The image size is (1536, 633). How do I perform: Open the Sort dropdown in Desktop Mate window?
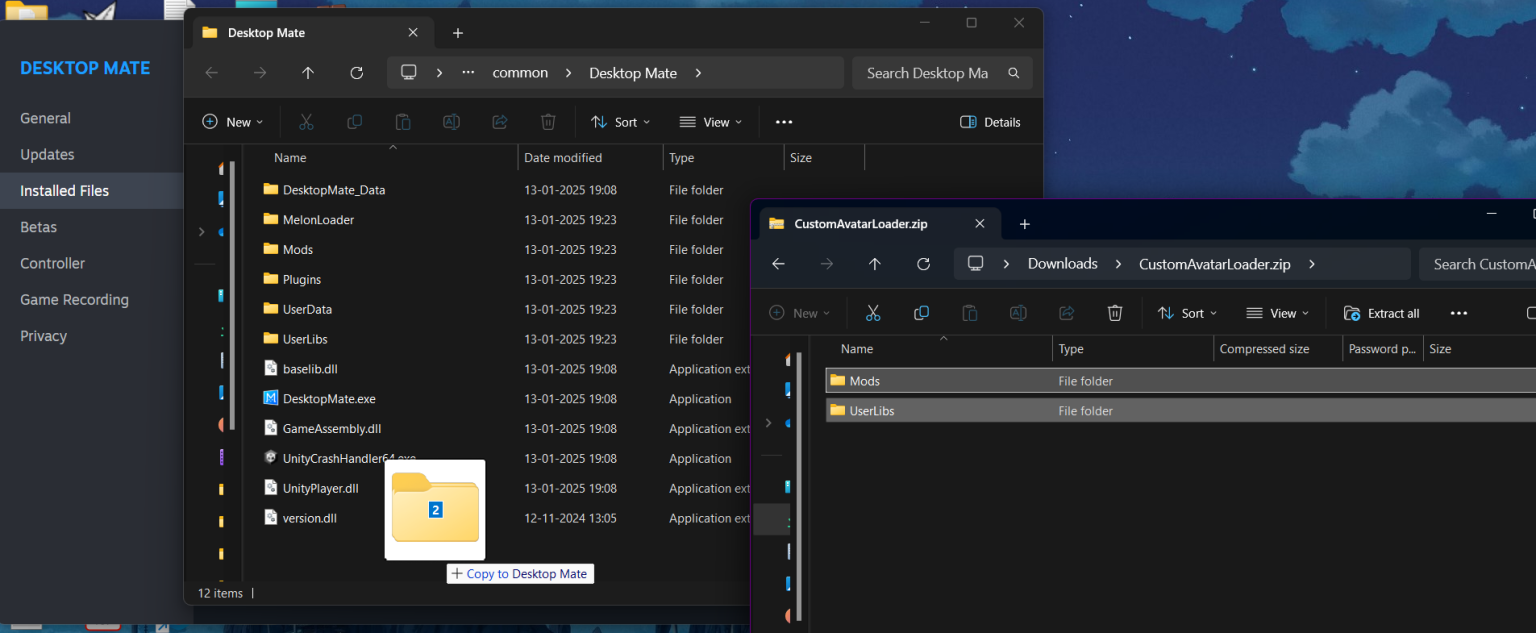620,121
